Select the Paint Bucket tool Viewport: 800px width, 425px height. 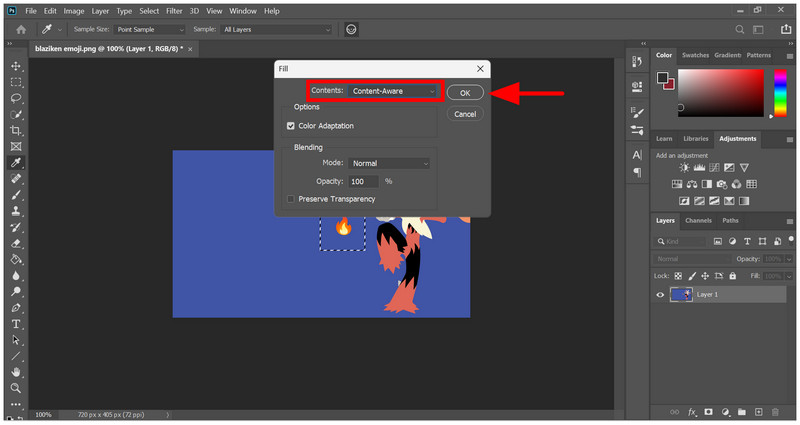coord(16,259)
